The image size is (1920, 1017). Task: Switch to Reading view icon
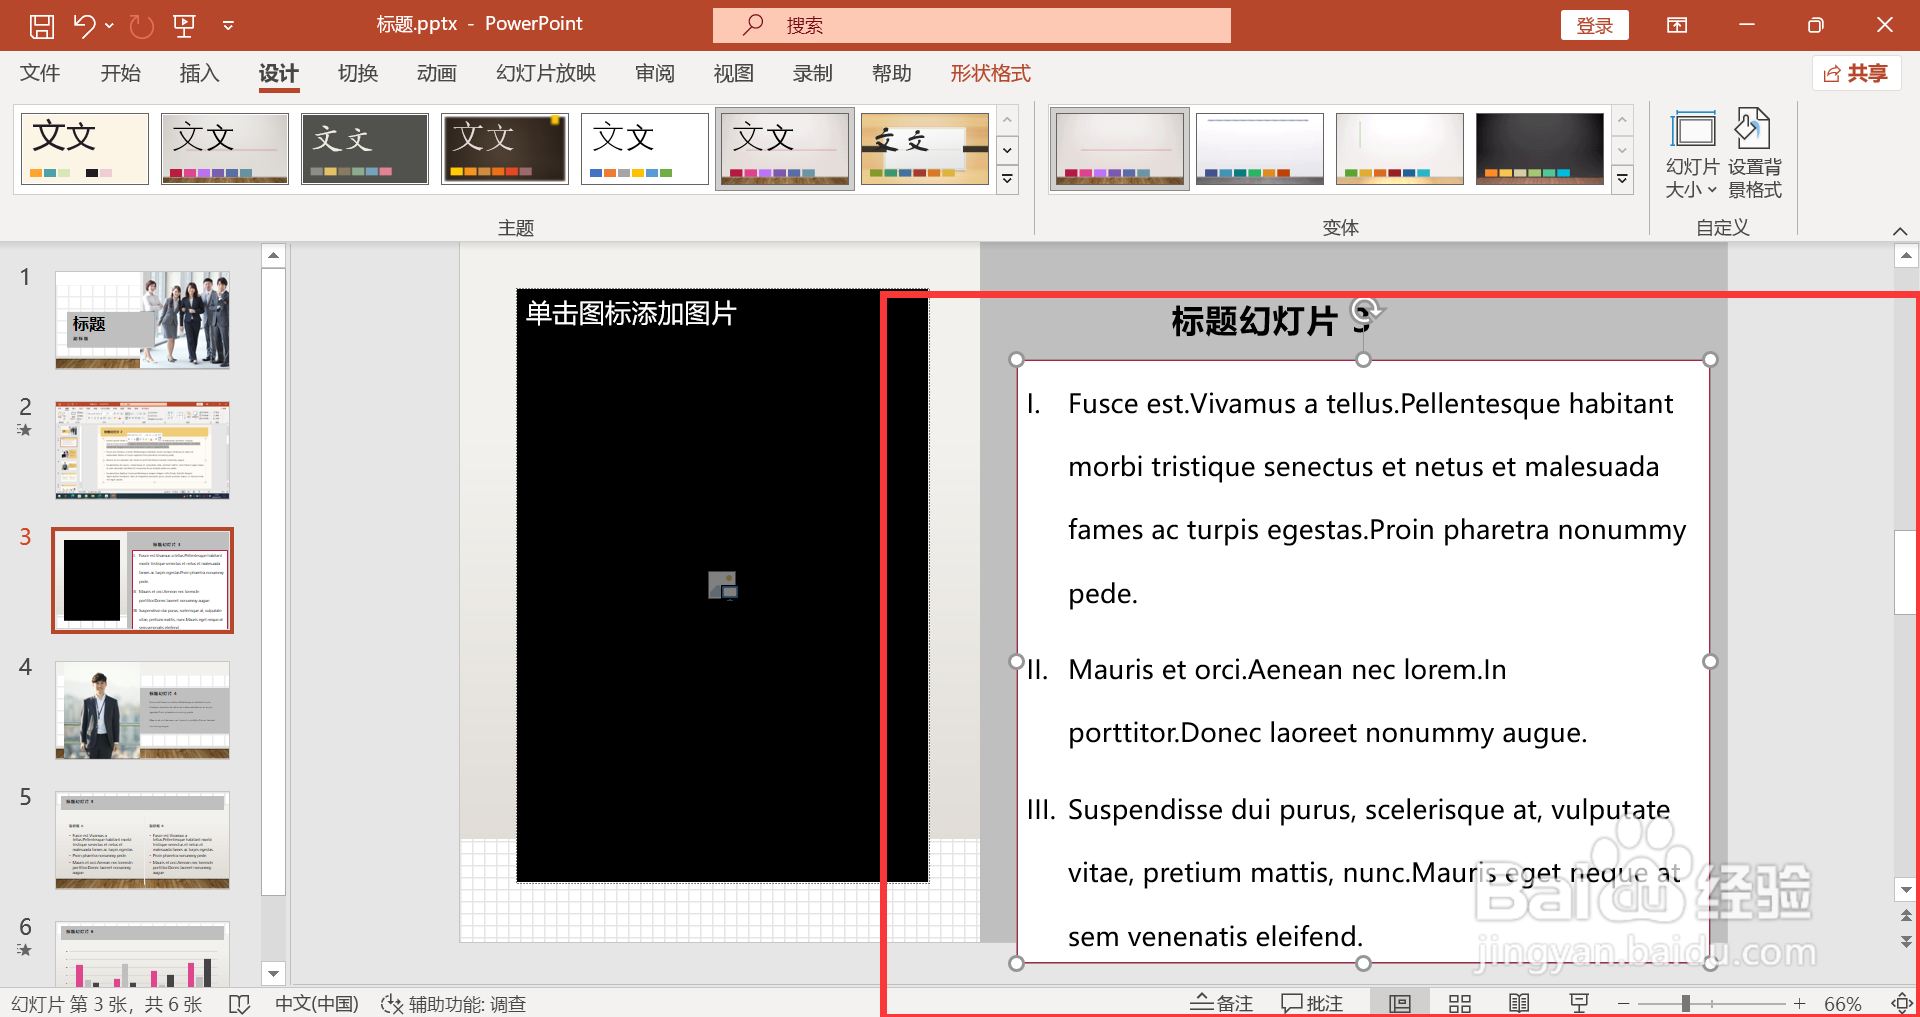[x=1519, y=1003]
